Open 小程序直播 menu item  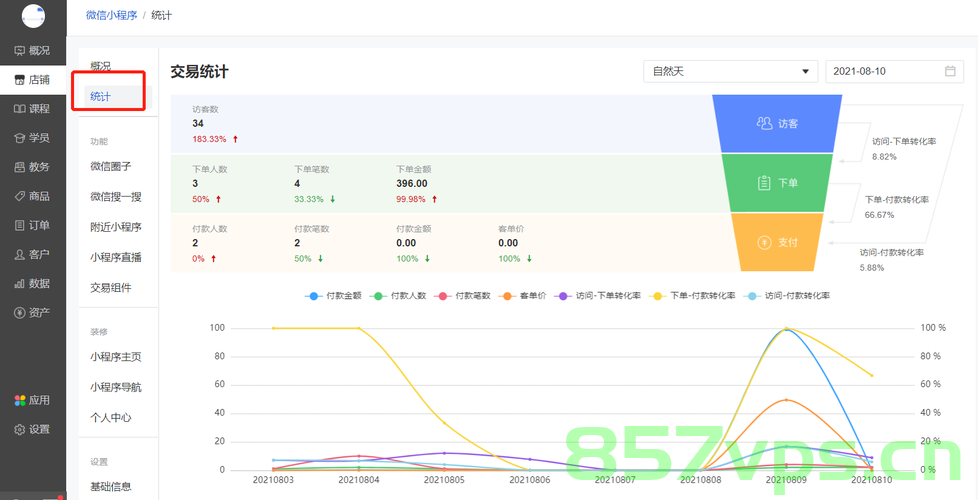(116, 257)
